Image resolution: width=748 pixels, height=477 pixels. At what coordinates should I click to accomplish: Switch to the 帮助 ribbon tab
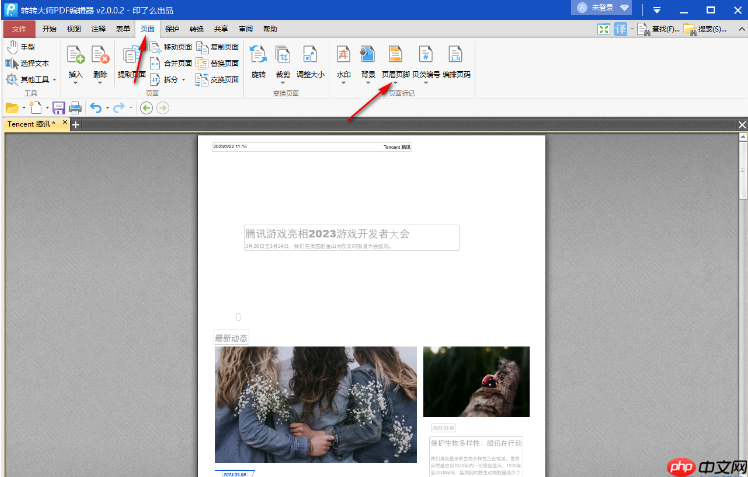coord(270,29)
